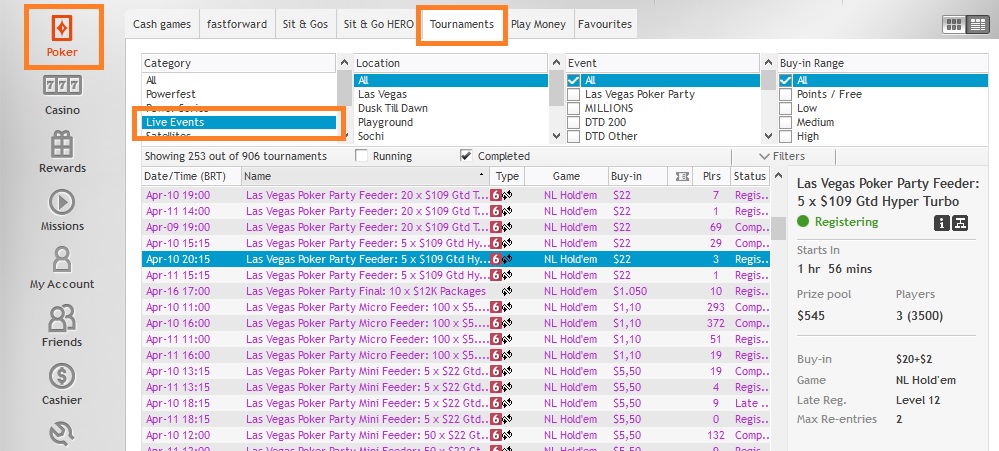Switch lobby to detailed list view
This screenshot has height=451, width=999.
pos(977,25)
